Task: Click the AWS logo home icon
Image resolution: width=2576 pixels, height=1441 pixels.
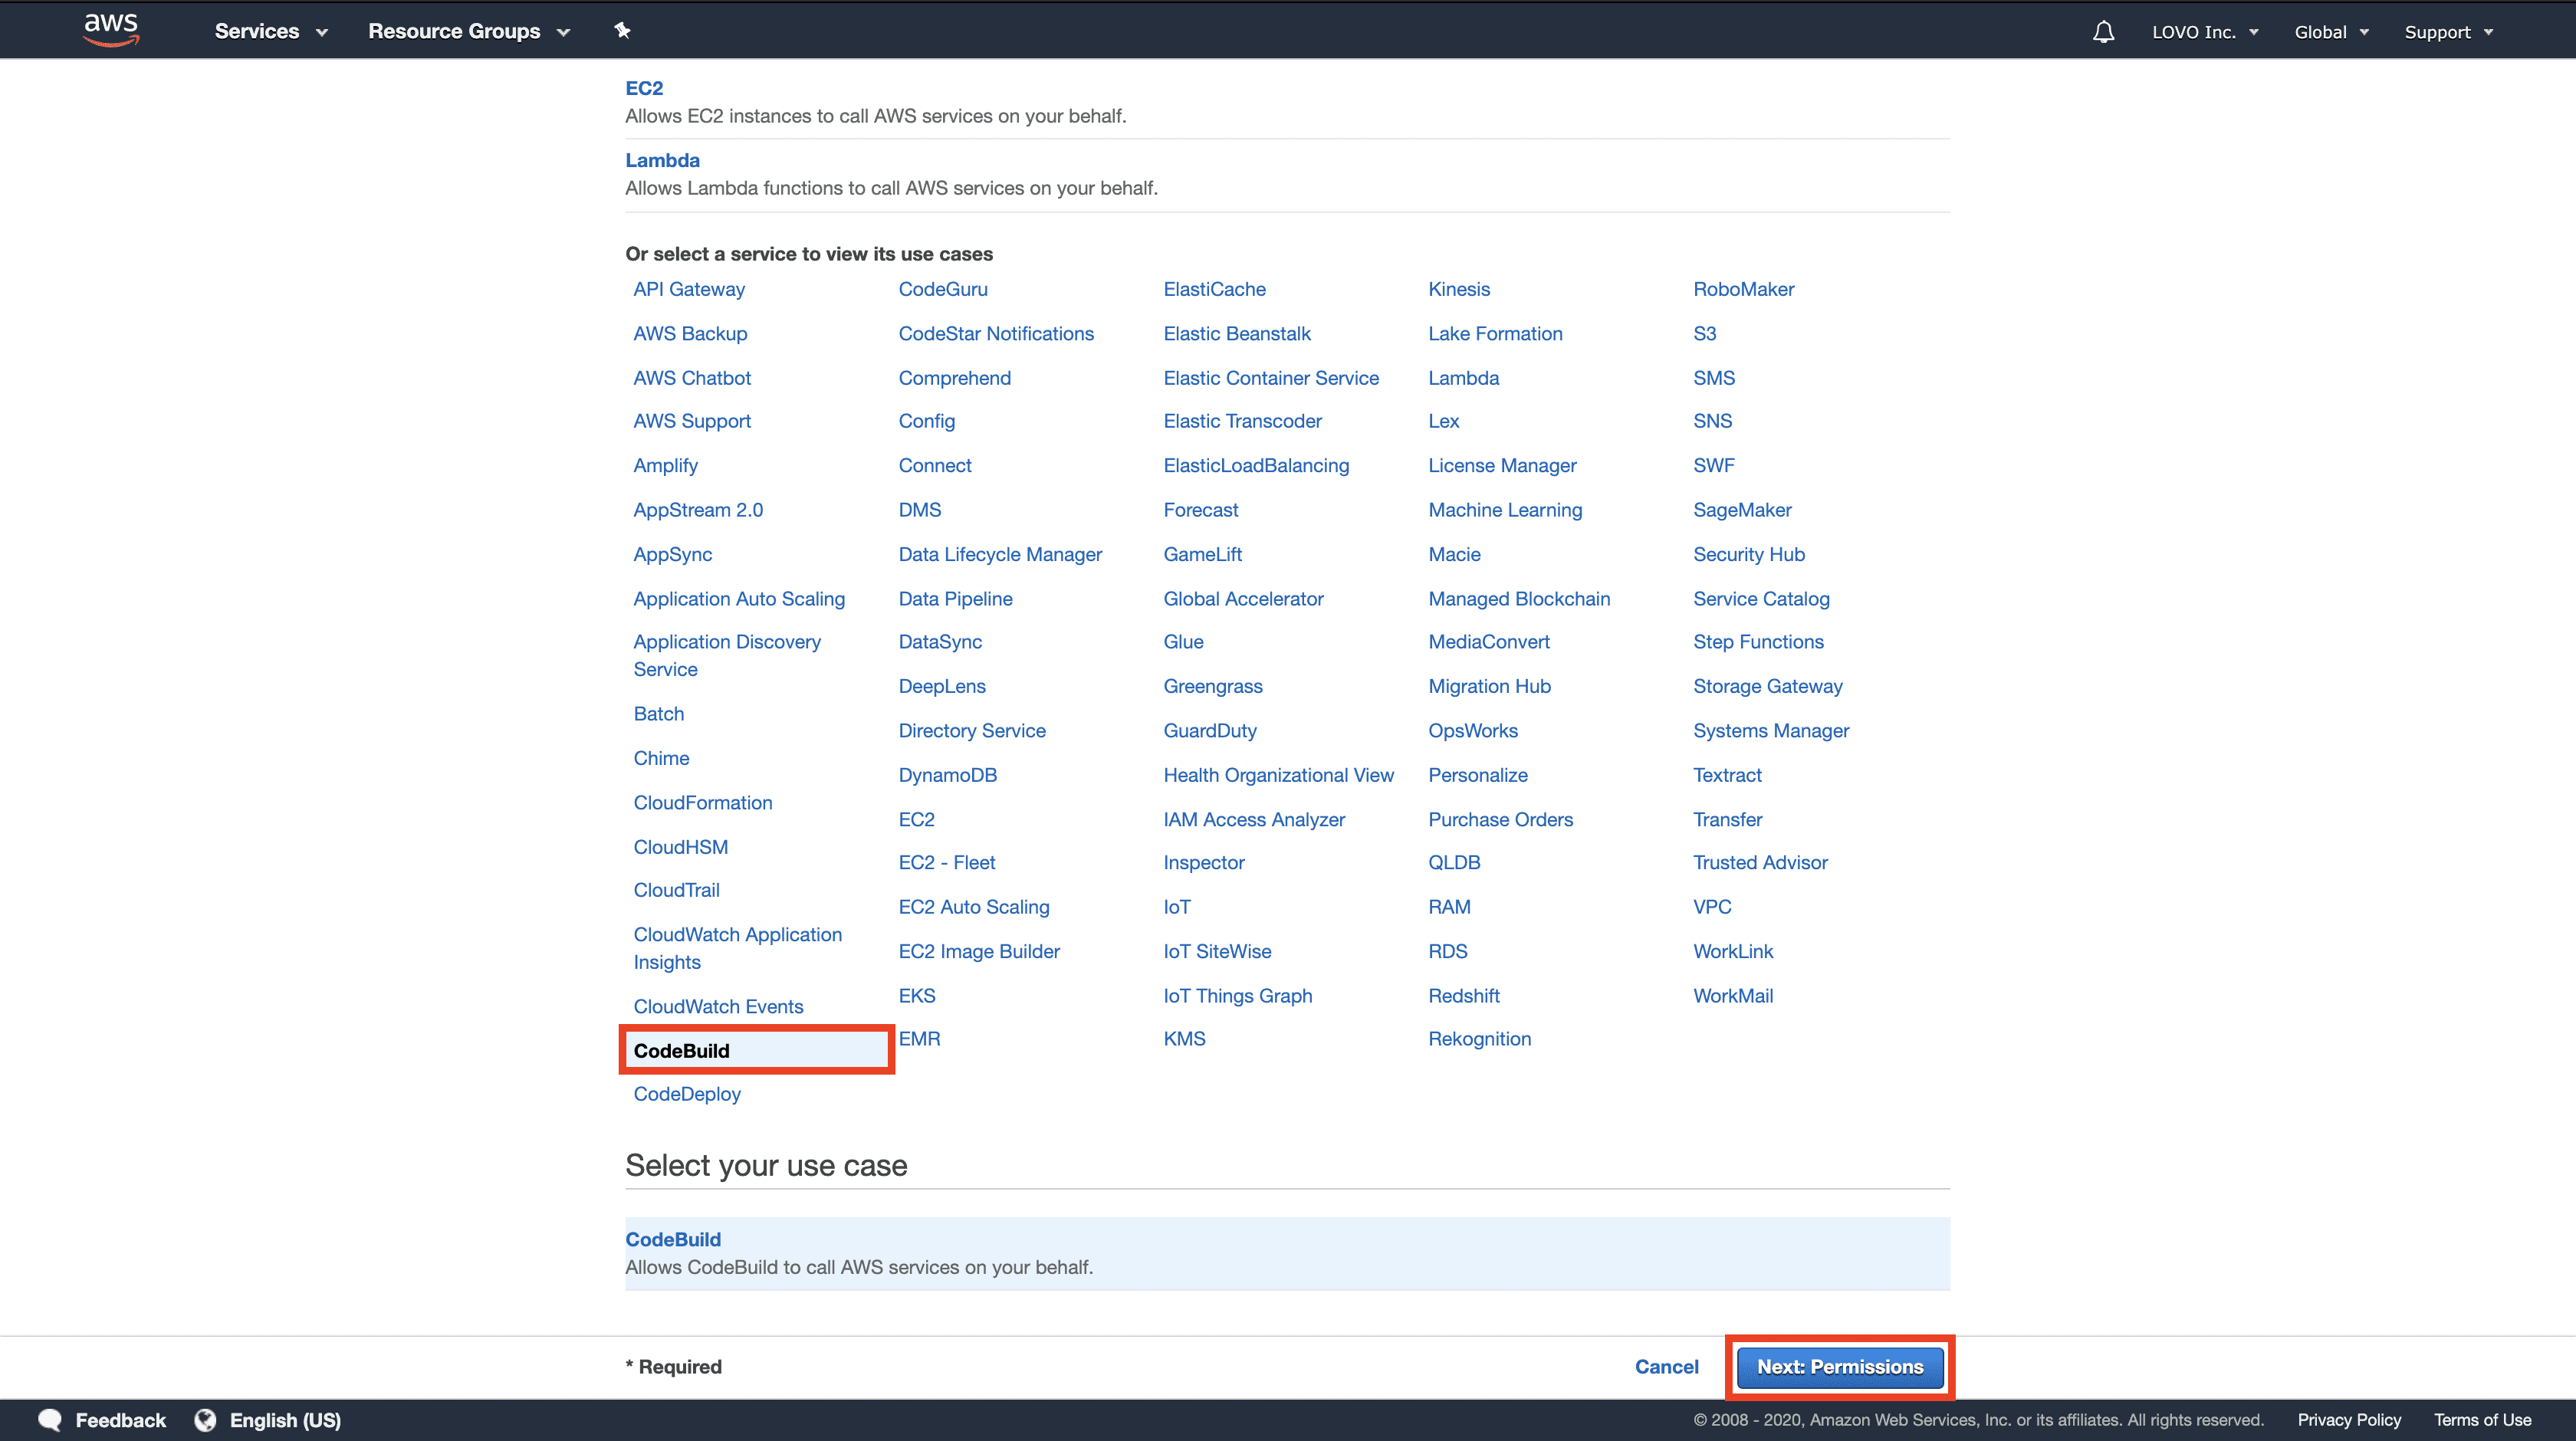Action: coord(111,30)
